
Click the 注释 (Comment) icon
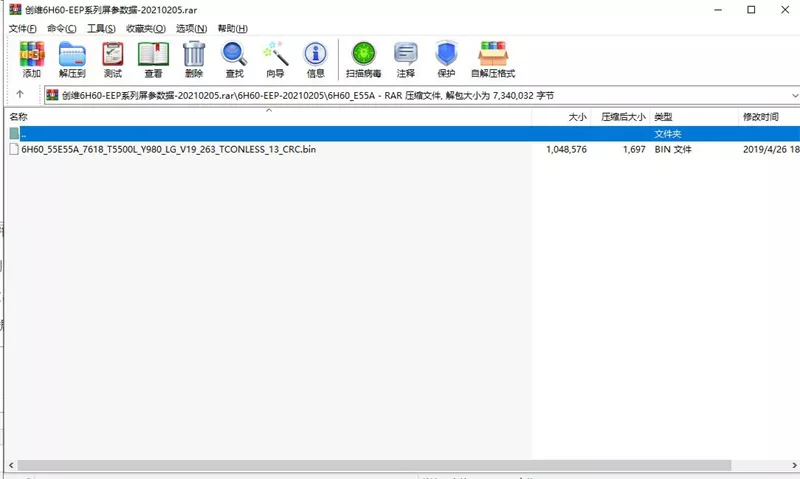coord(406,54)
